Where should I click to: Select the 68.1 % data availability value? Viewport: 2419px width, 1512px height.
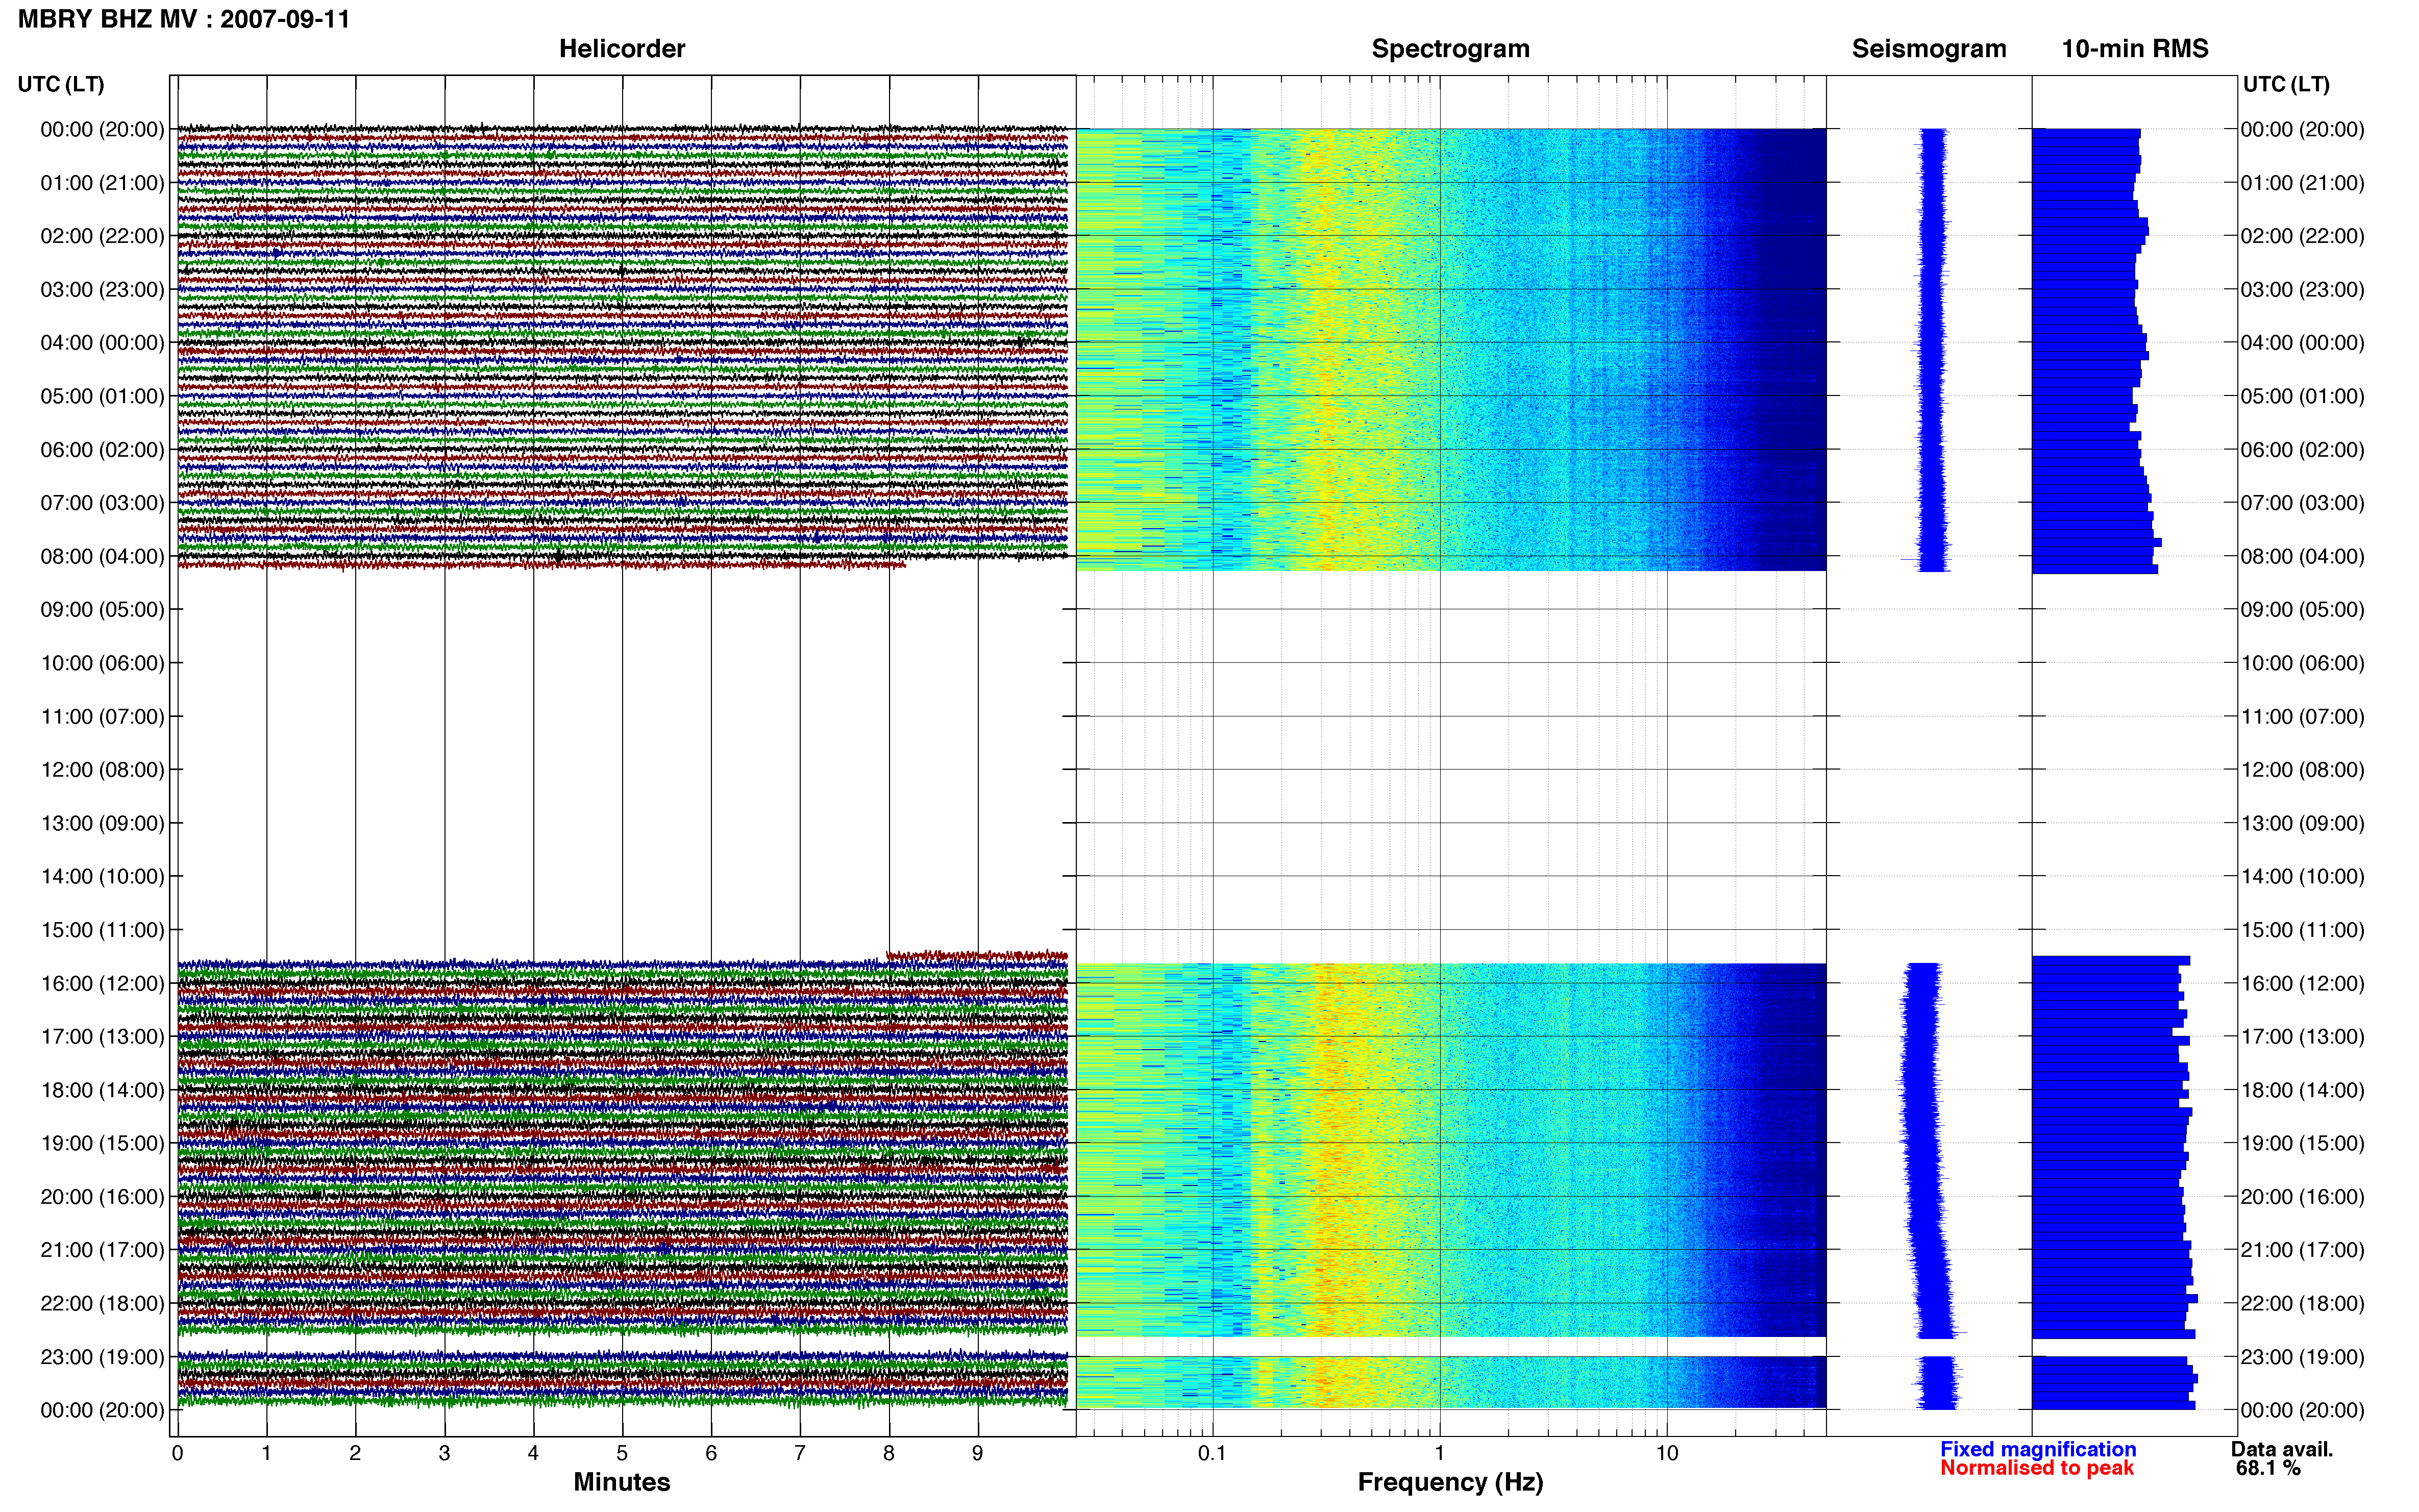[x=2269, y=1468]
